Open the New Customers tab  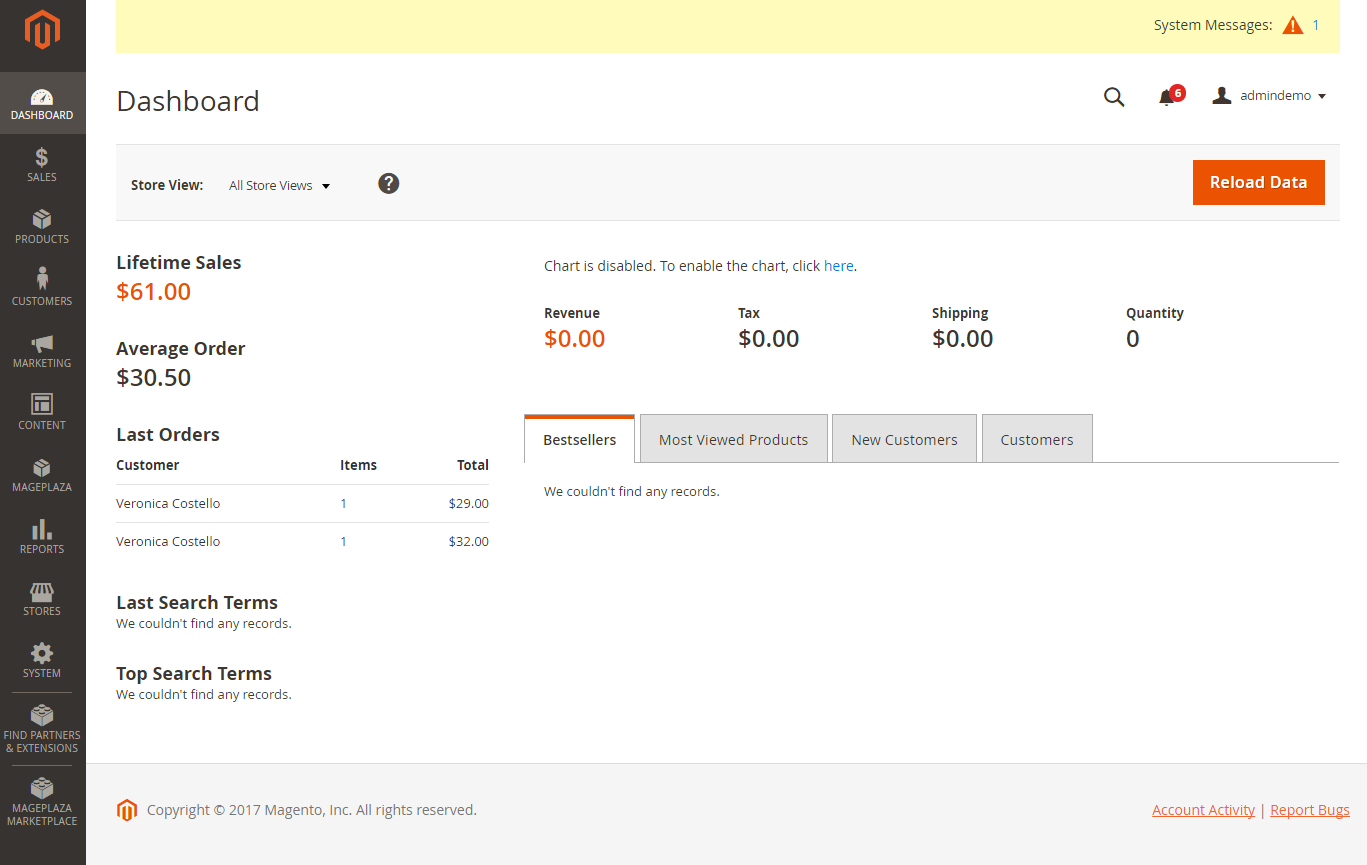click(x=903, y=438)
